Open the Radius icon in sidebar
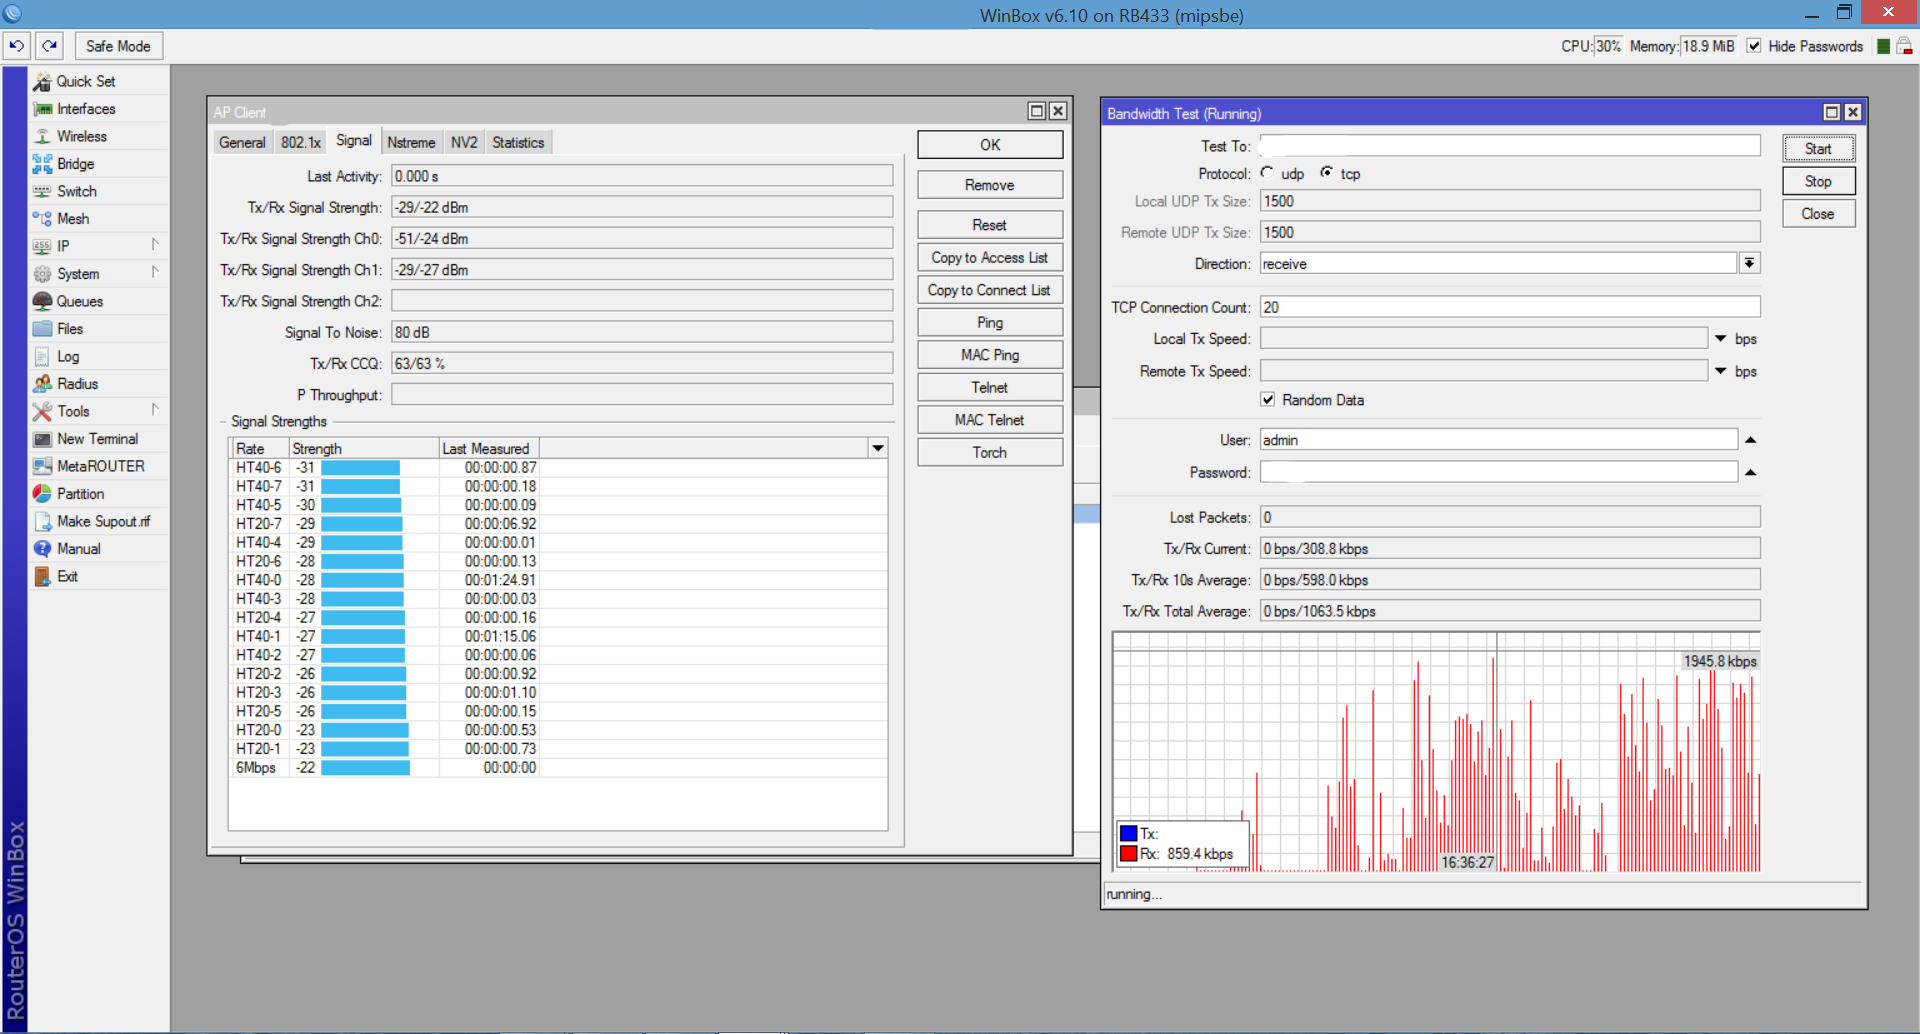Screen dimensions: 1920x1034 coord(42,384)
